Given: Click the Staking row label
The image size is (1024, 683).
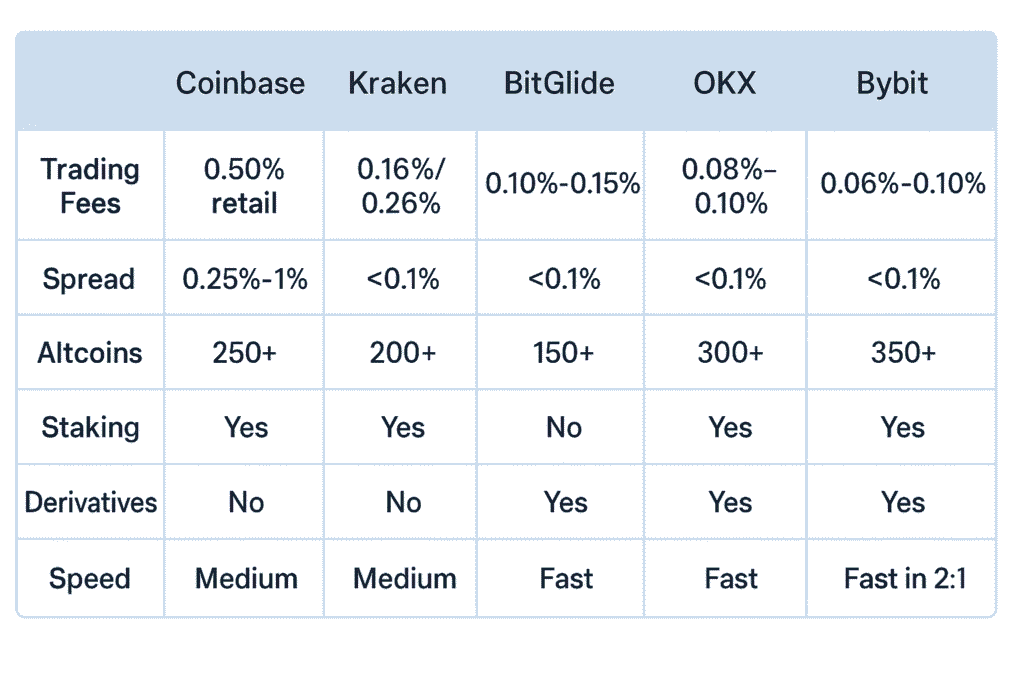Looking at the screenshot, I should pyautogui.click(x=90, y=428).
